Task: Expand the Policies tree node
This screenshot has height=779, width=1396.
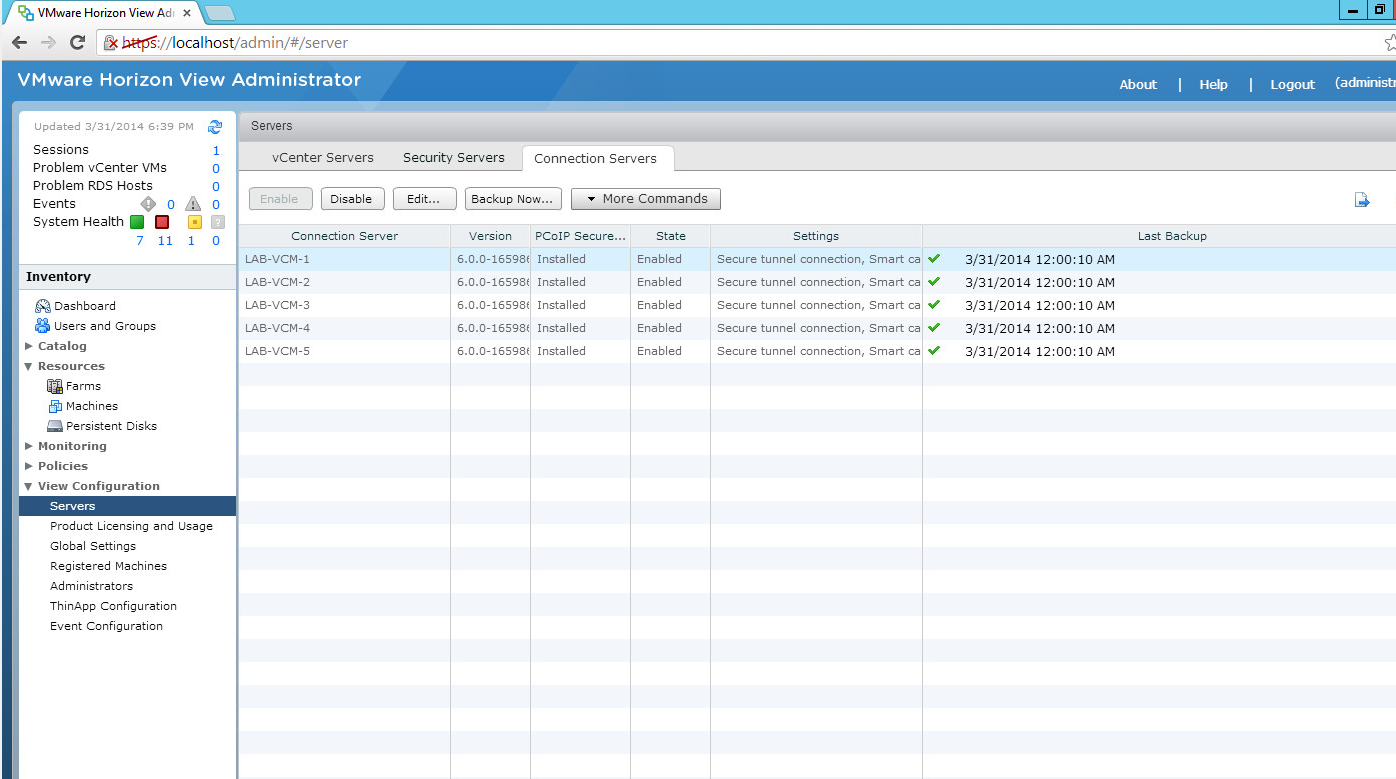Action: [29, 466]
